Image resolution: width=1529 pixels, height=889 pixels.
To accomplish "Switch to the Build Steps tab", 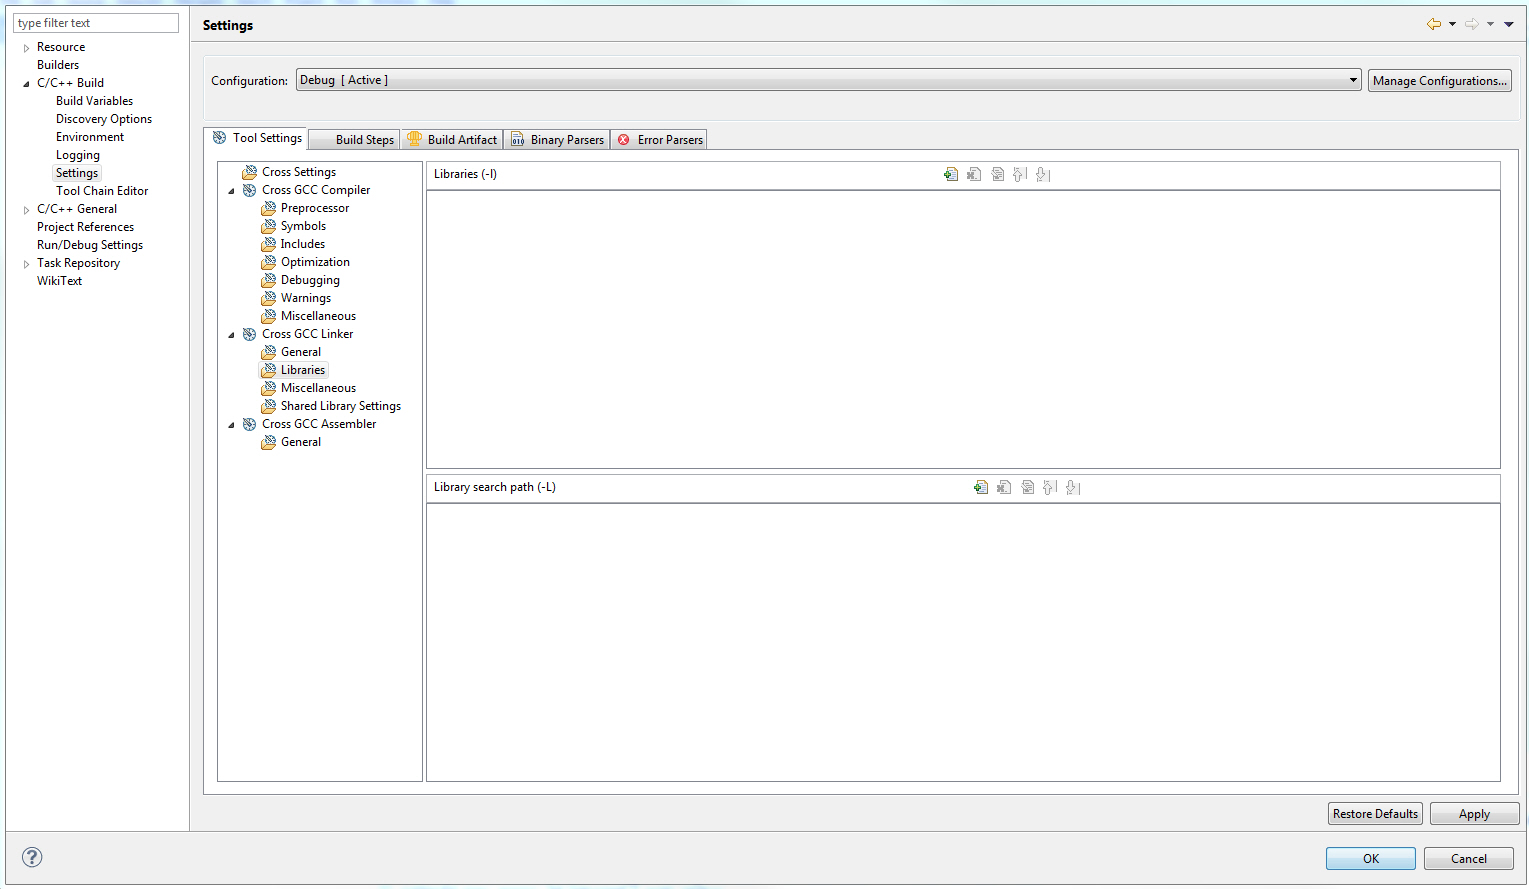I will 354,140.
